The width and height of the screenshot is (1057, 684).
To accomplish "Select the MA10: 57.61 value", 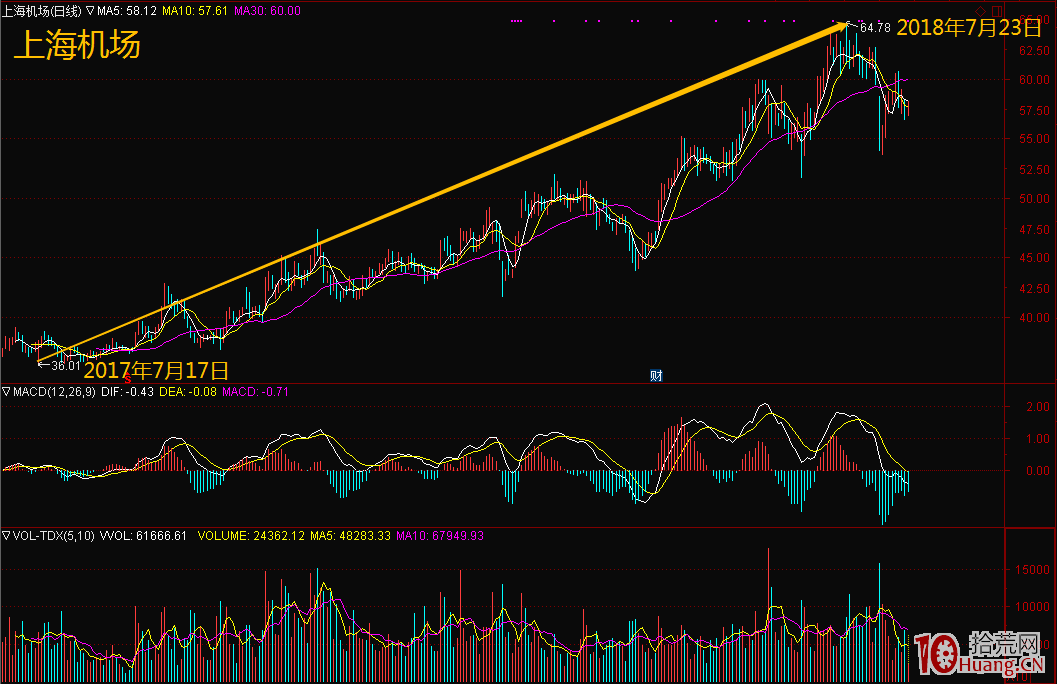I will (195, 11).
